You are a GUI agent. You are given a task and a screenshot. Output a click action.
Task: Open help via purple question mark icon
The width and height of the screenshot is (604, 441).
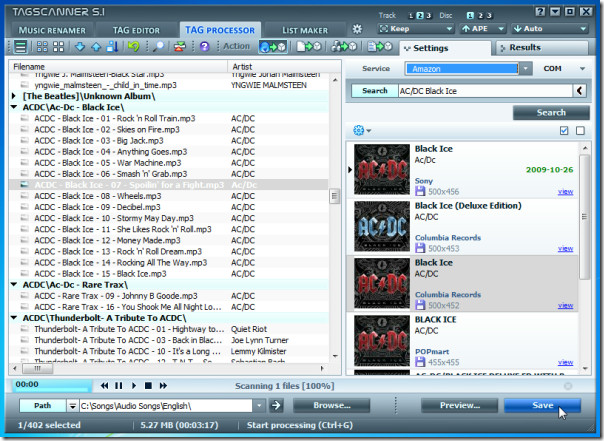point(205,47)
